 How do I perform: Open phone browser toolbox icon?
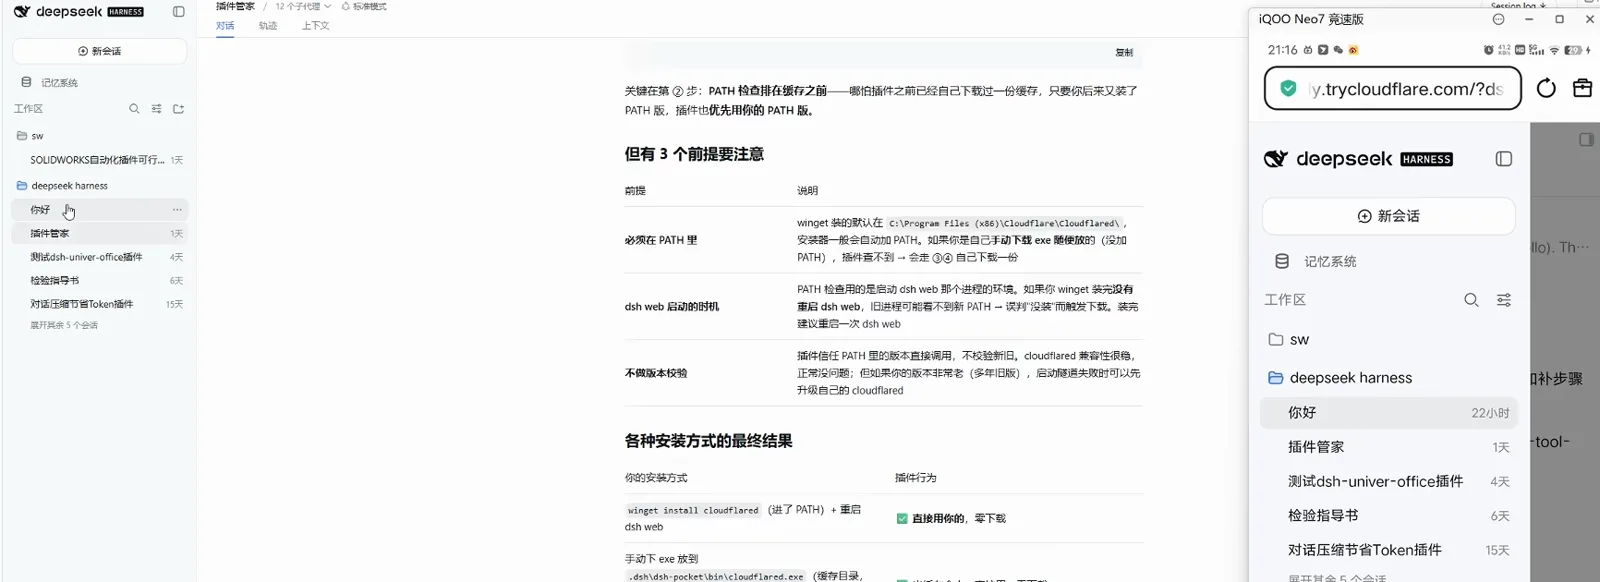(x=1582, y=88)
